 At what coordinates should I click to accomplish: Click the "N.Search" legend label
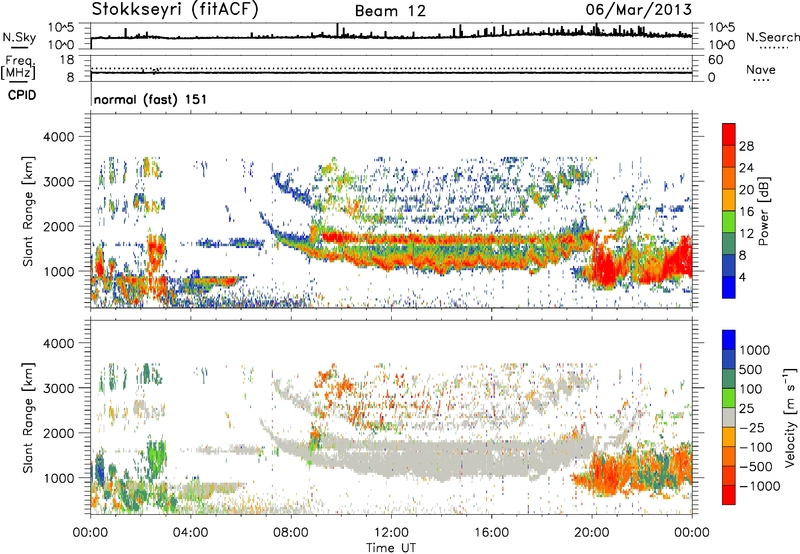(772, 37)
